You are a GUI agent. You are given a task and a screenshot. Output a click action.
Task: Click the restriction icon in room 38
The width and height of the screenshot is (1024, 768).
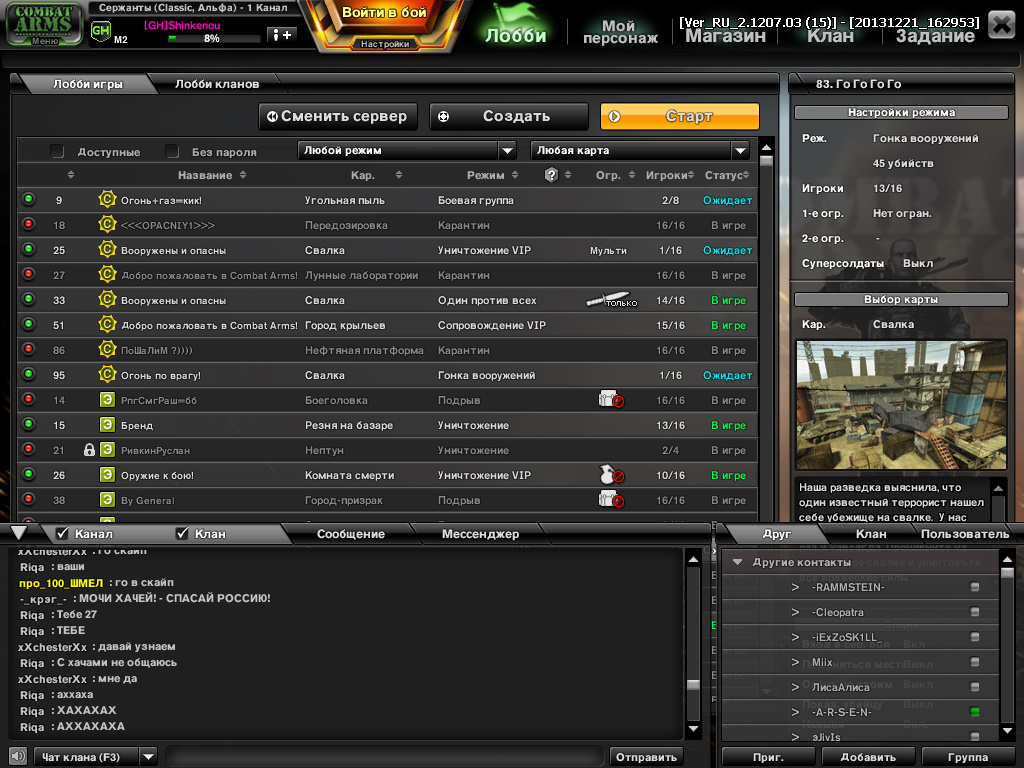point(611,500)
